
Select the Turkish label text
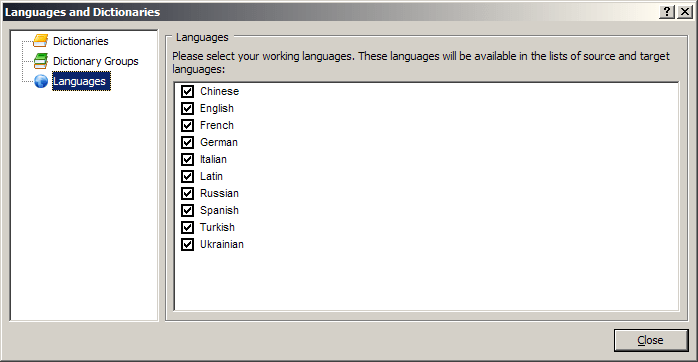tap(217, 227)
